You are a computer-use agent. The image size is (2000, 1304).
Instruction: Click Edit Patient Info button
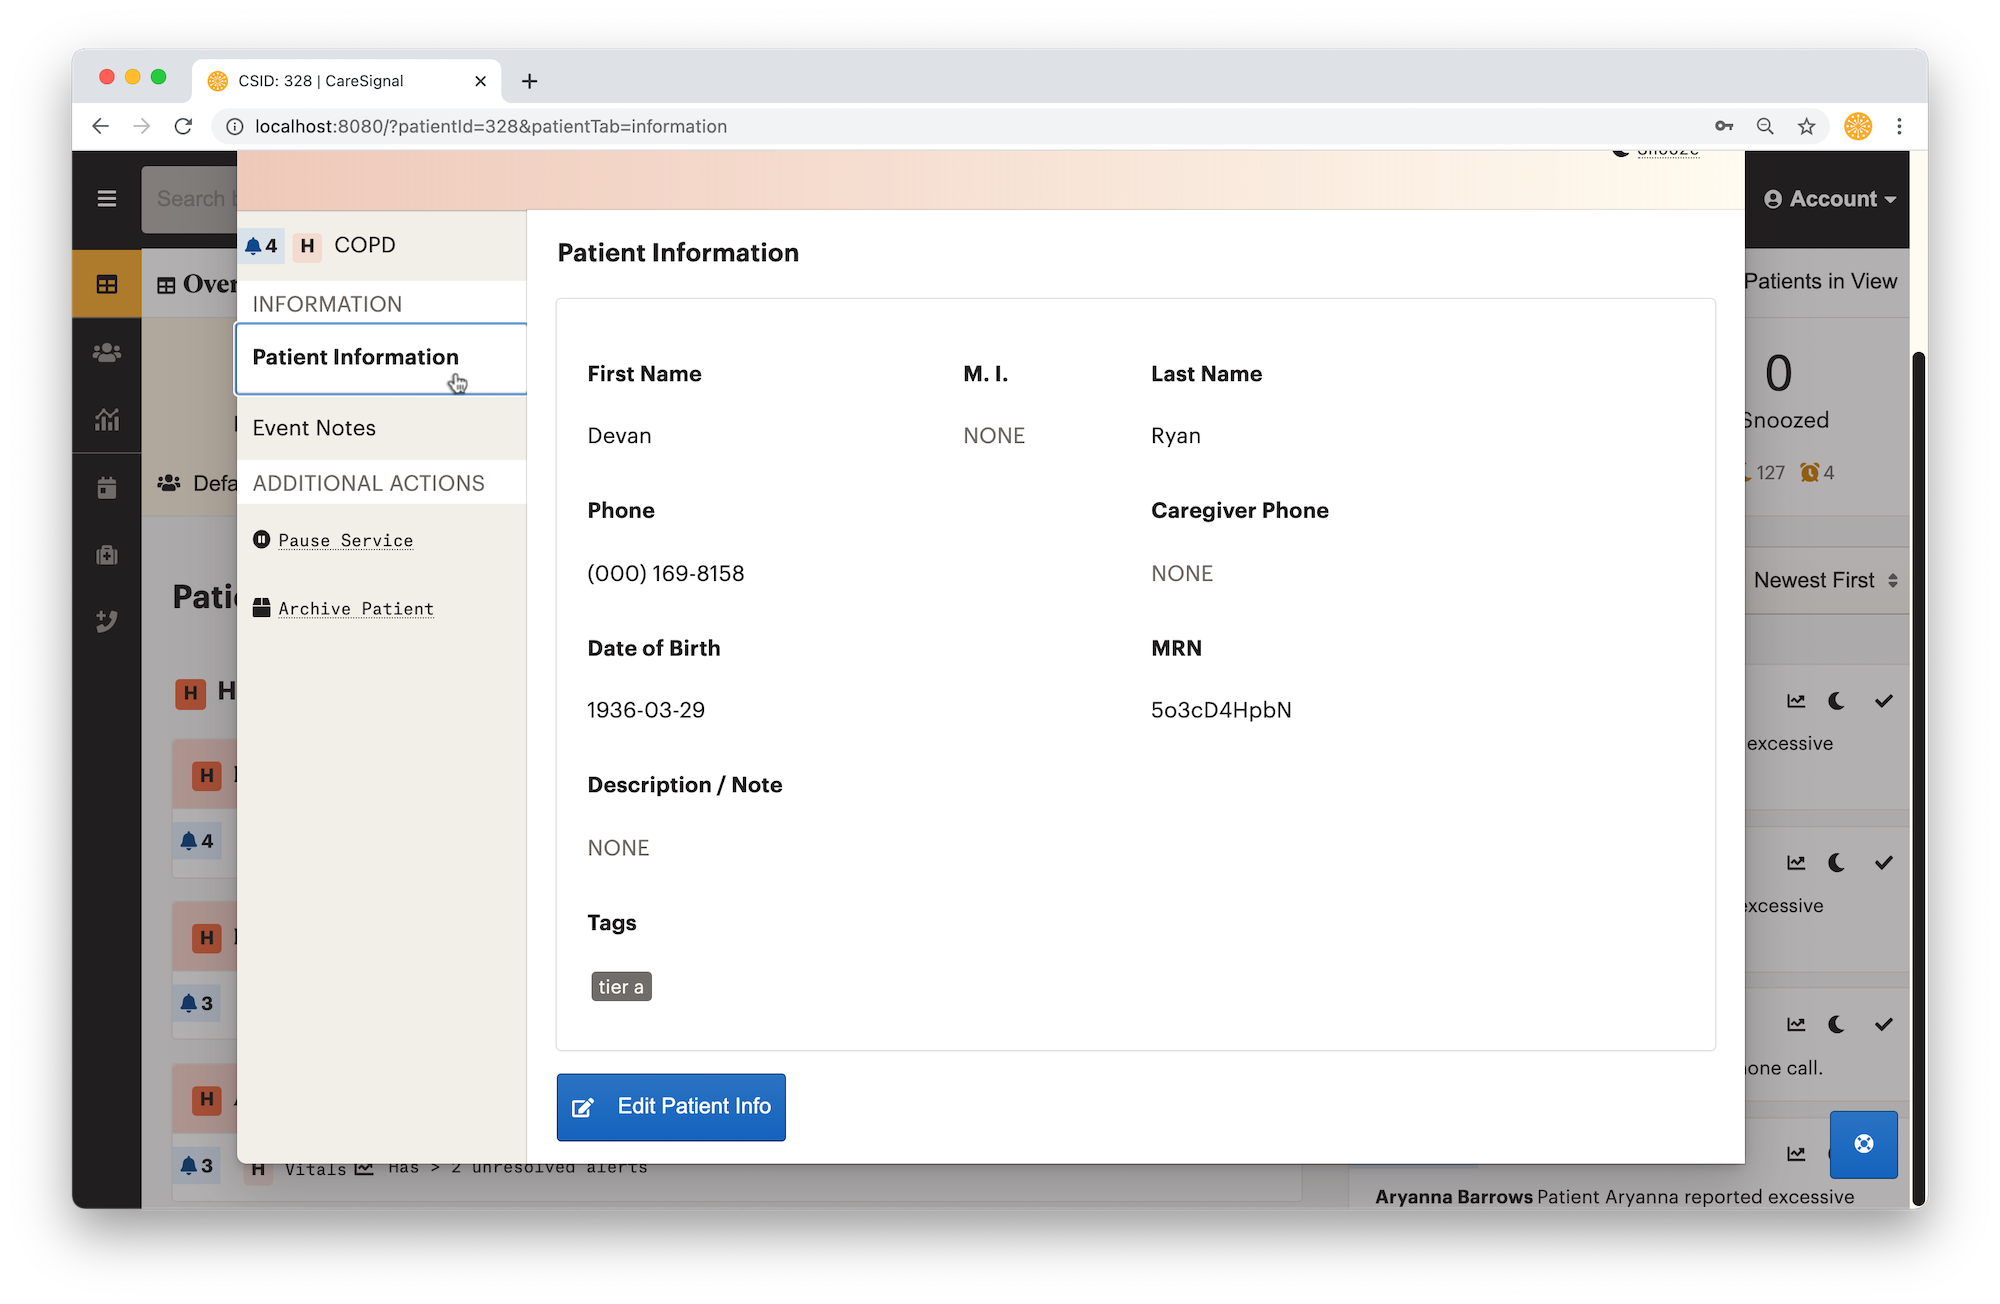point(671,1107)
